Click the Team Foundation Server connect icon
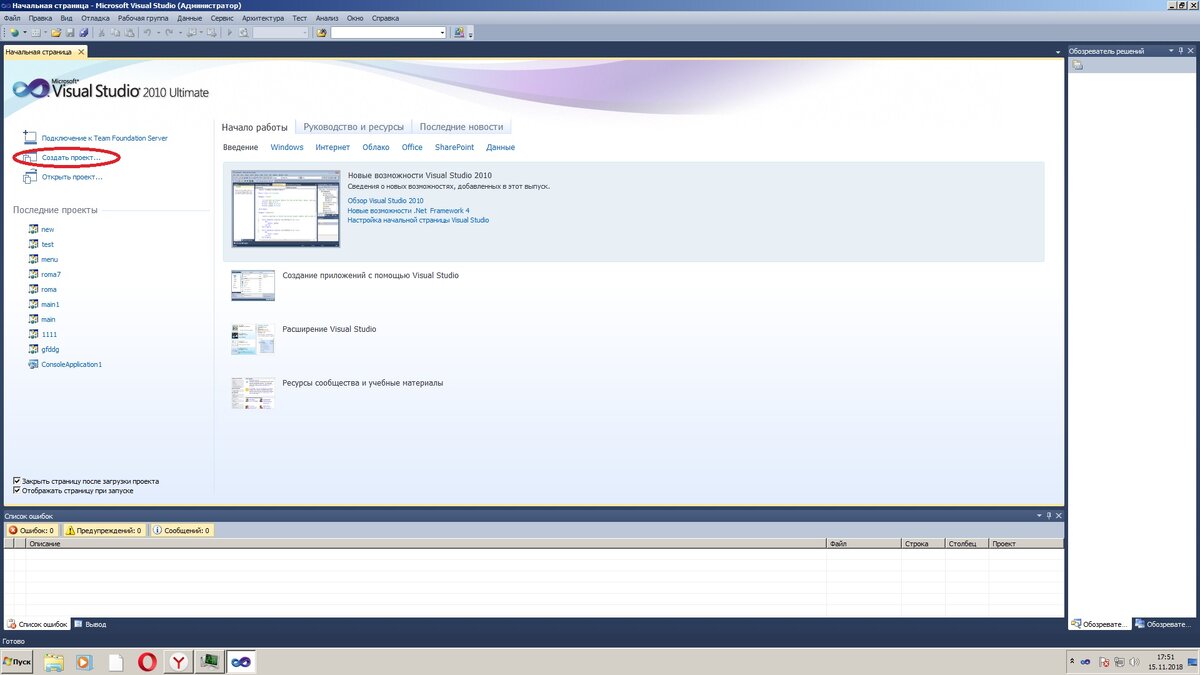This screenshot has height=675, width=1200. [x=29, y=137]
